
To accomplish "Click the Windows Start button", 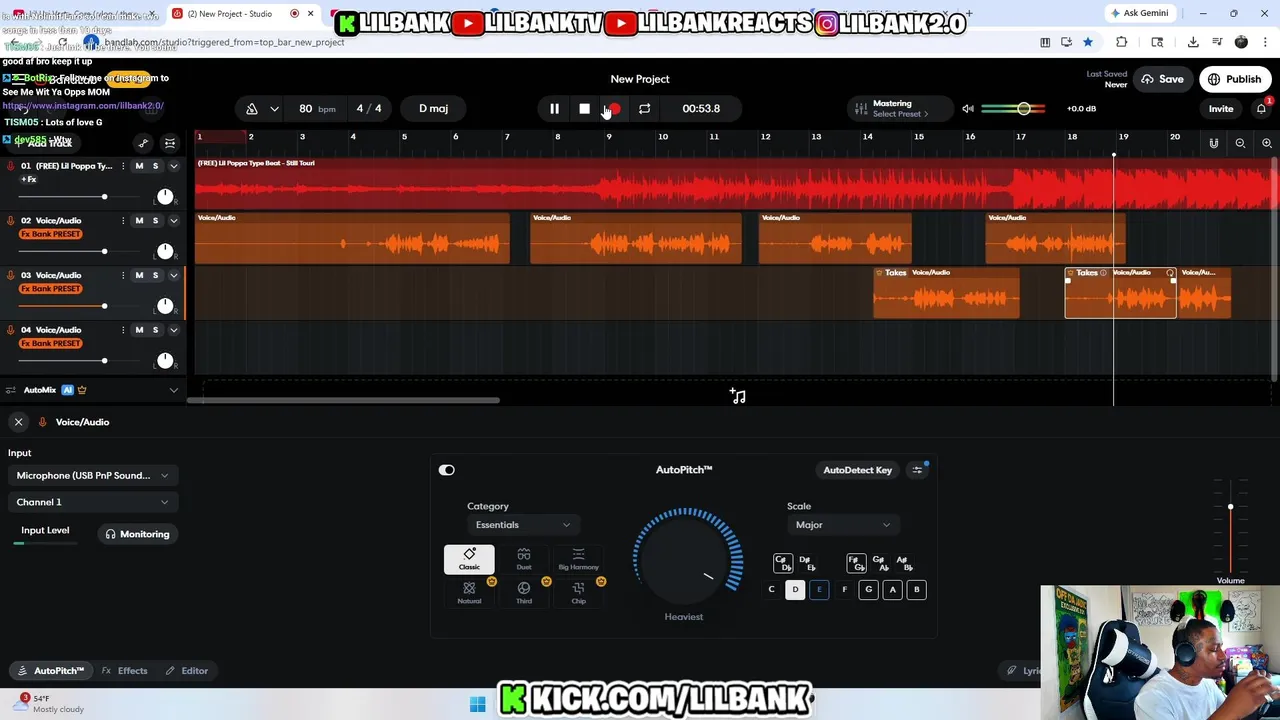I will [x=477, y=704].
